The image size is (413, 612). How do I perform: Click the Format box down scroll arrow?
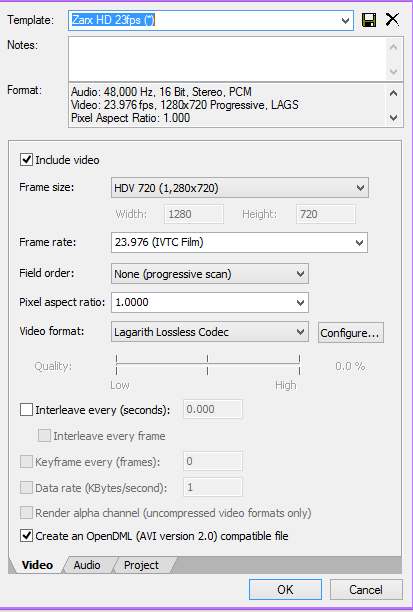(x=393, y=117)
